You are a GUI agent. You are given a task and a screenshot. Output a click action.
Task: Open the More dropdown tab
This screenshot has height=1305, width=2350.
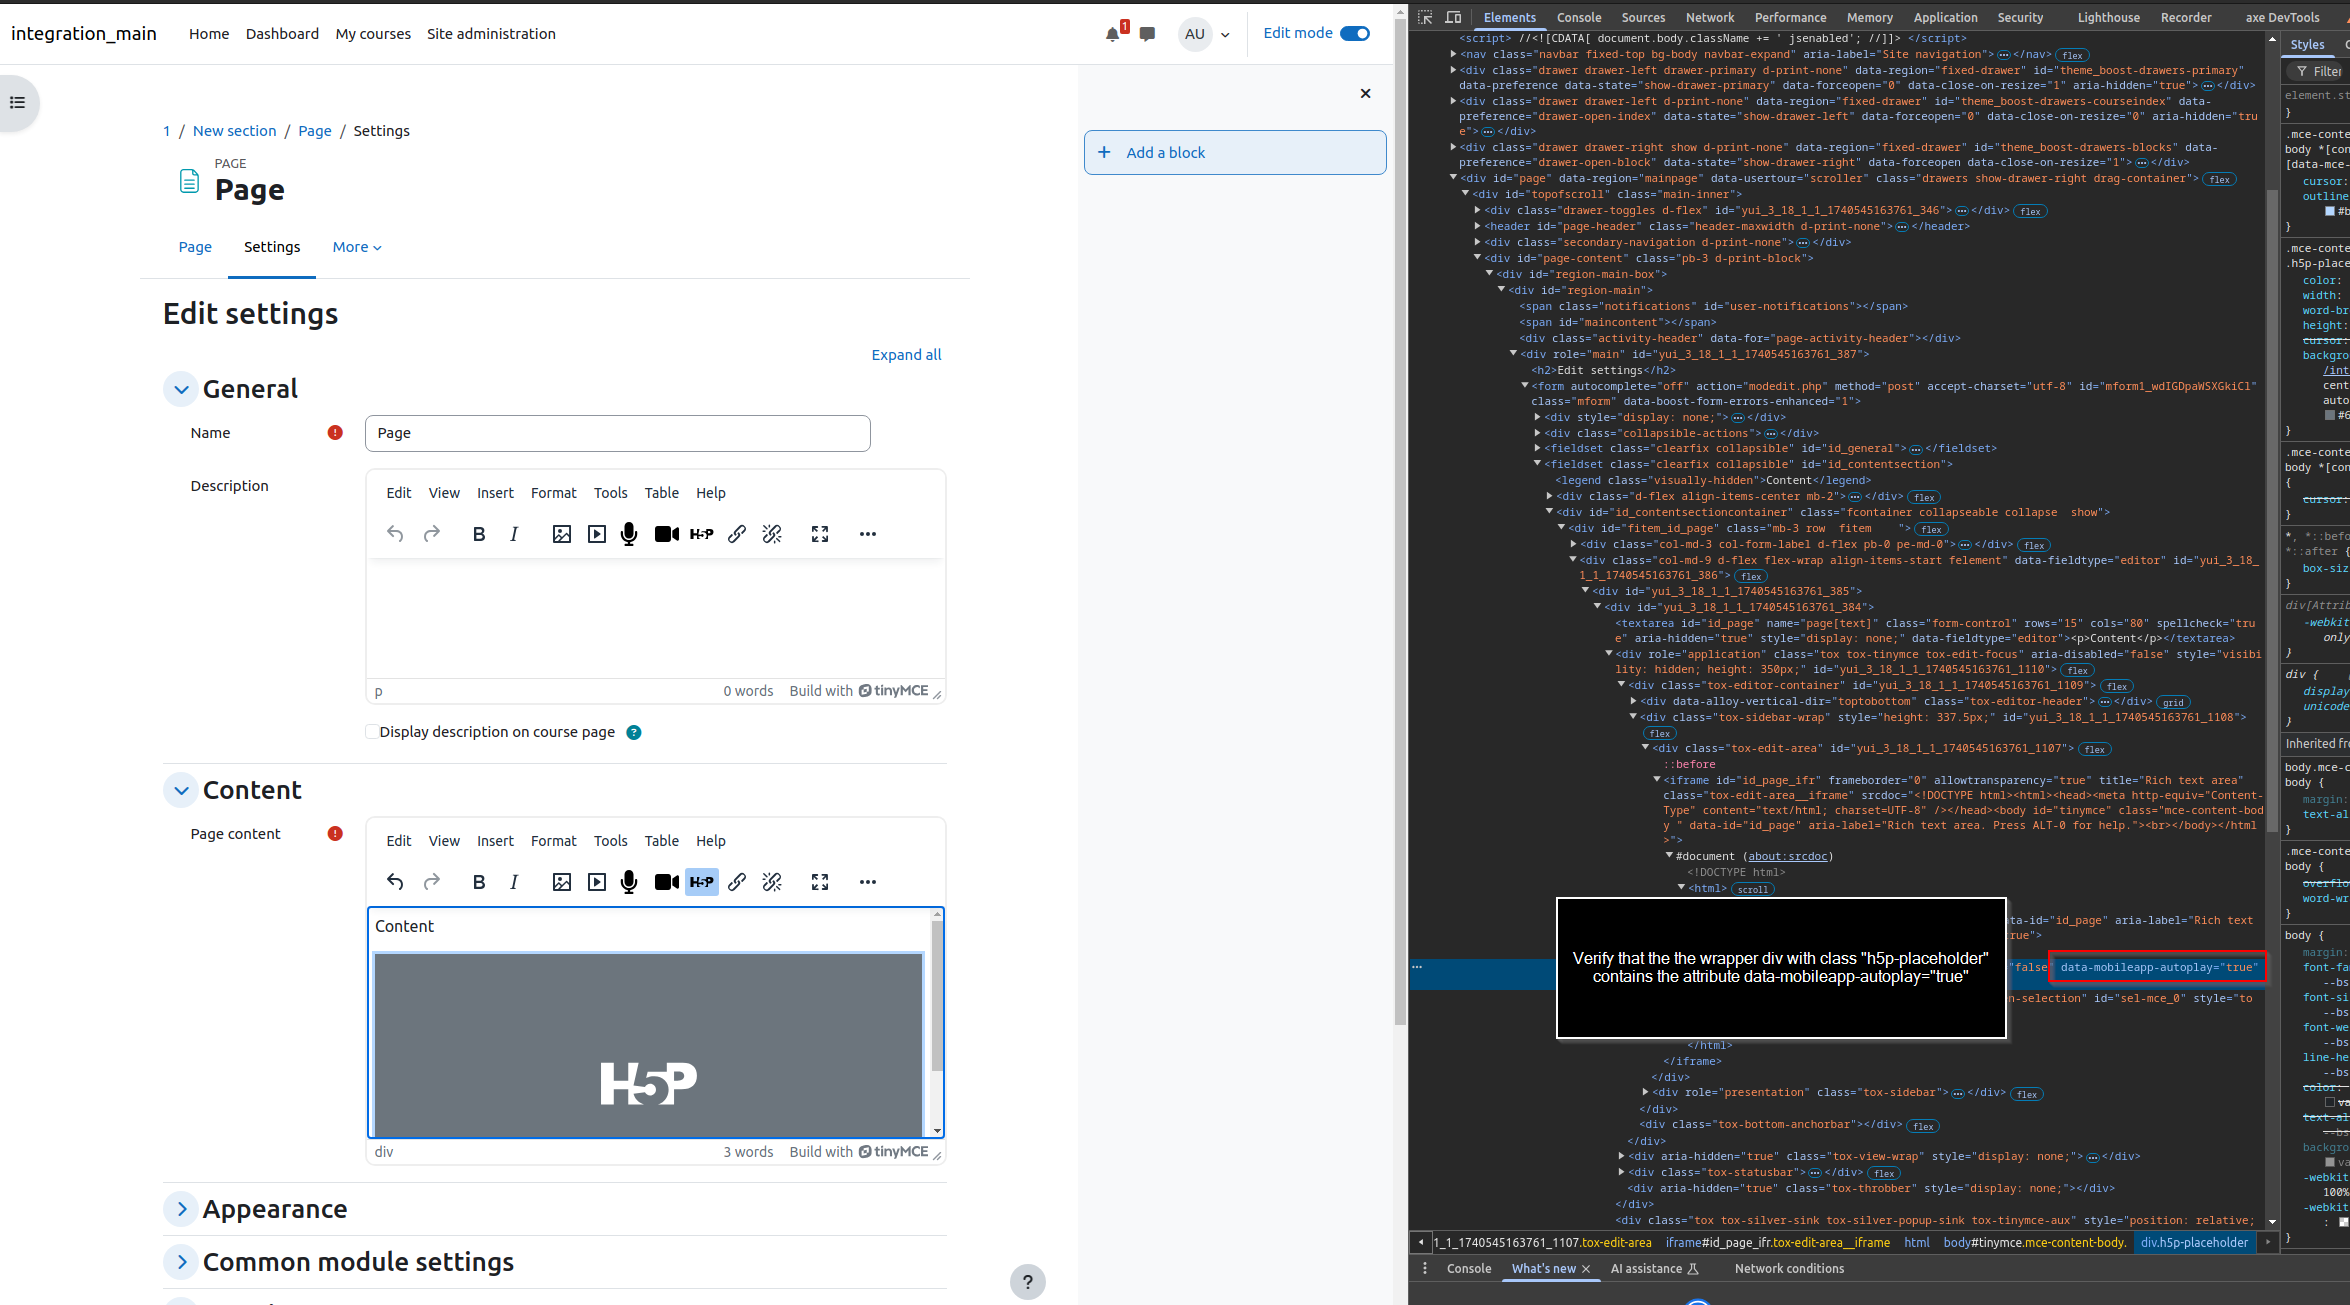pyautogui.click(x=357, y=247)
